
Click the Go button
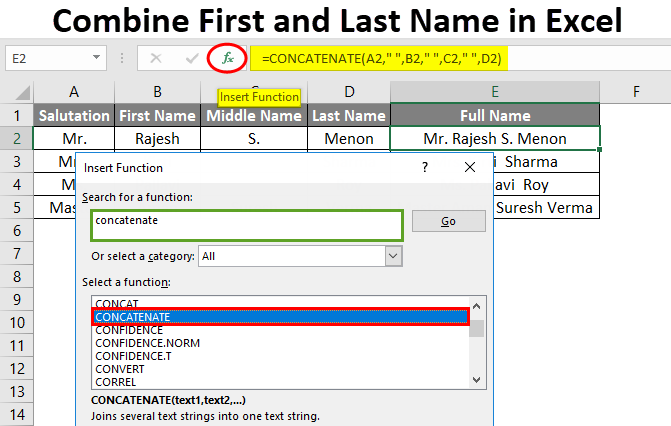point(448,221)
